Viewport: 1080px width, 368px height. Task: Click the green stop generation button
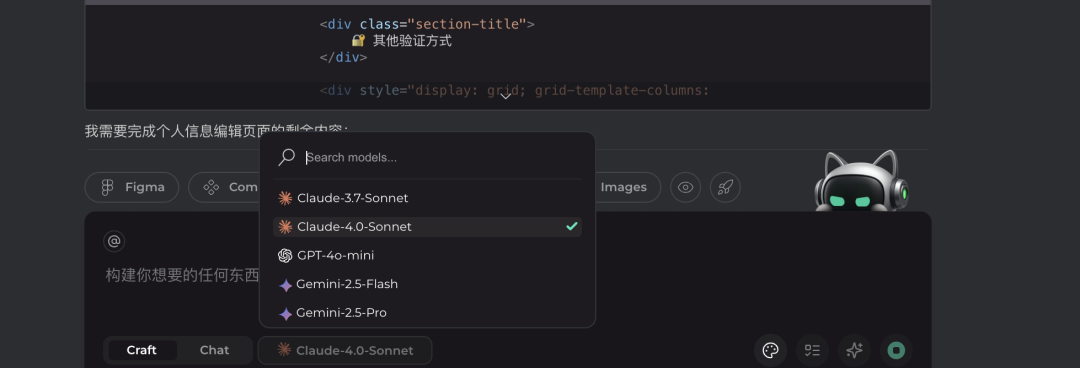tap(896, 350)
